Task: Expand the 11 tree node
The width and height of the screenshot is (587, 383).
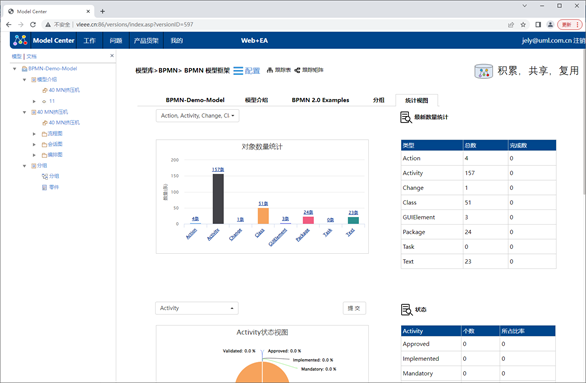Action: point(34,101)
